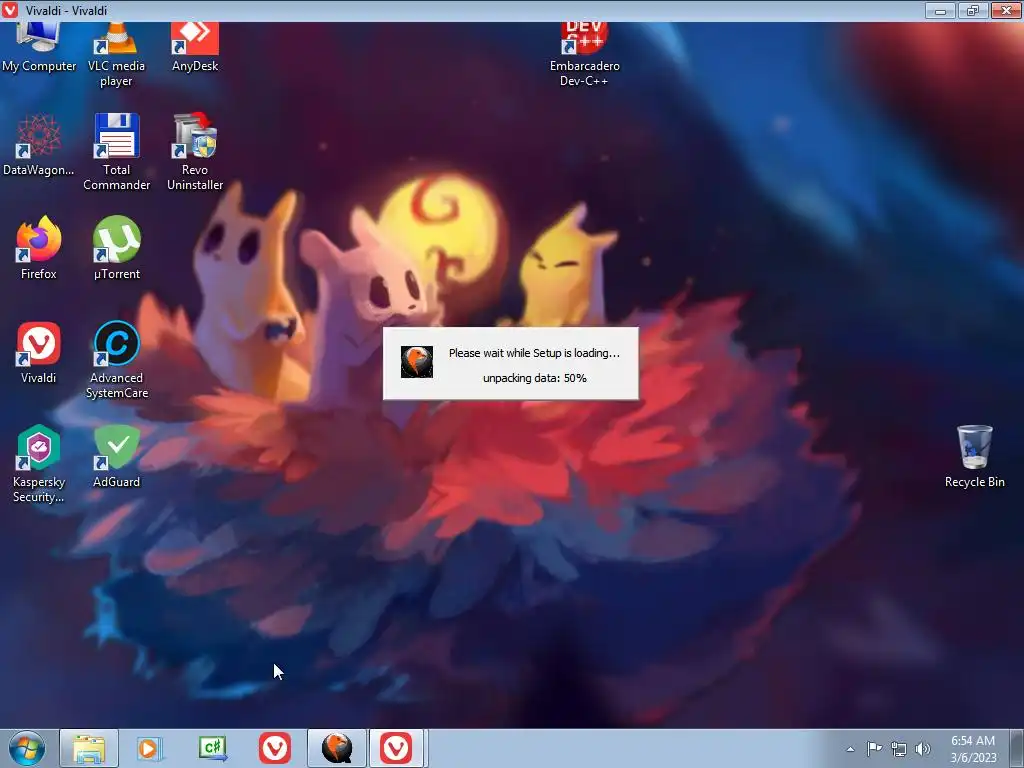Open Windows Explorer from the taskbar
The height and width of the screenshot is (768, 1024).
click(89, 748)
